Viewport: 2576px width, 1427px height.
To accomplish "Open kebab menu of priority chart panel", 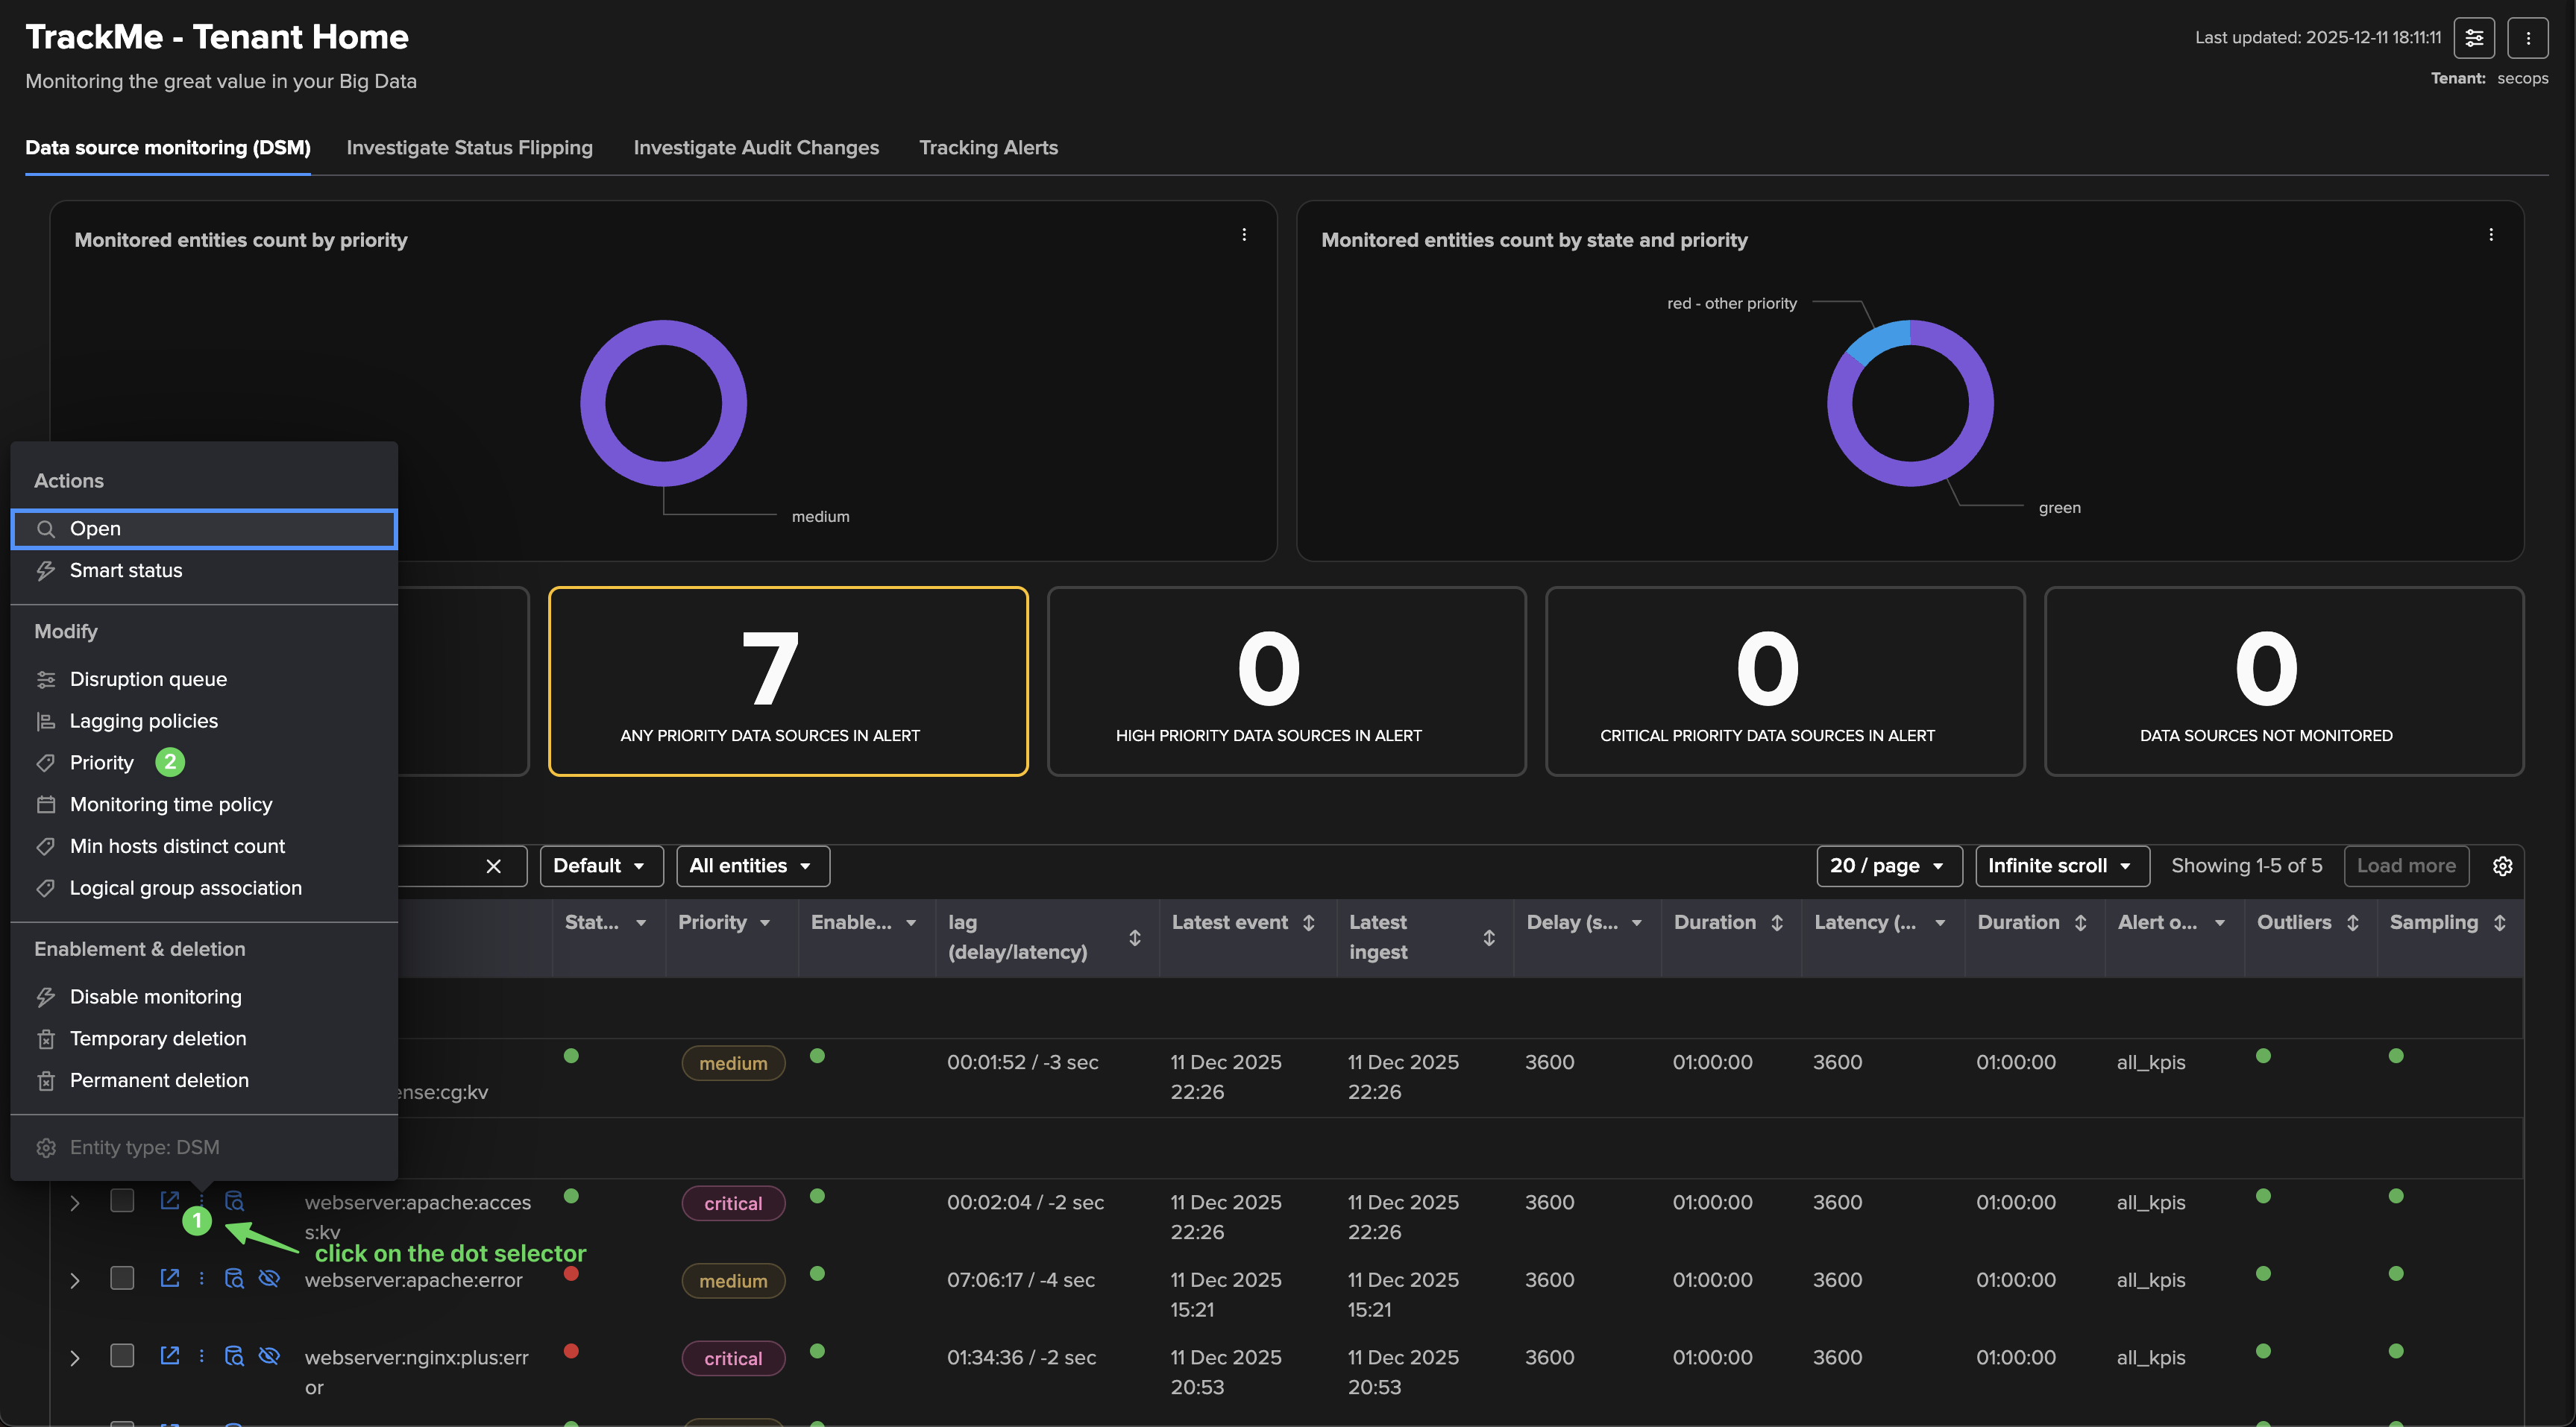I will coord(1244,235).
